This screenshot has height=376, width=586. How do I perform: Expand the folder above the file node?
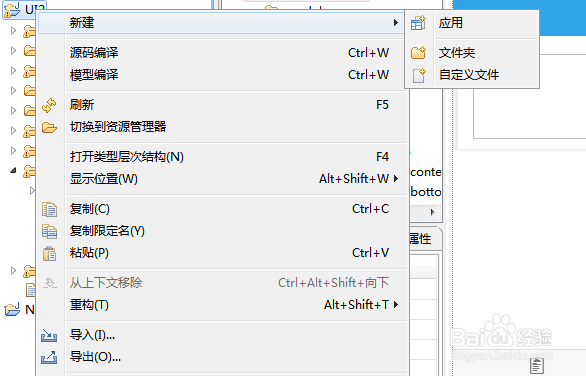point(13,270)
